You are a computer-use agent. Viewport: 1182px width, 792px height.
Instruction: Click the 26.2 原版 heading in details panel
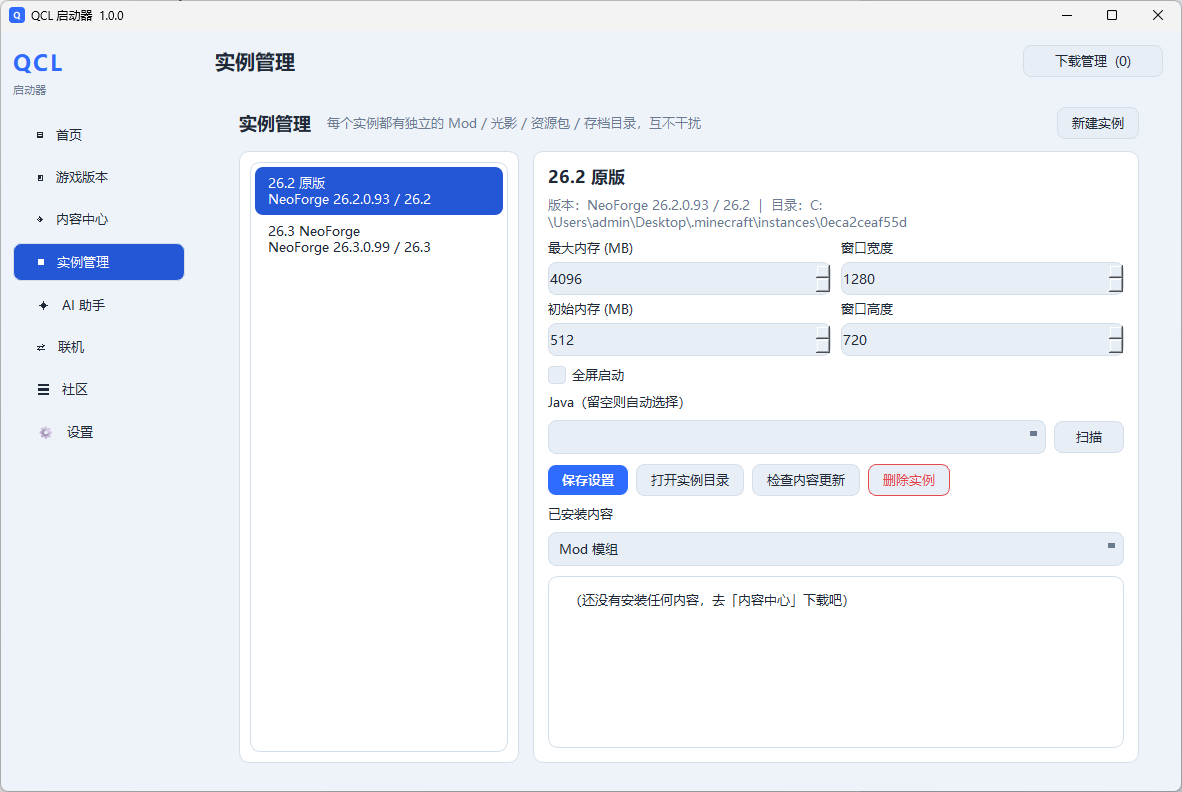tap(586, 177)
